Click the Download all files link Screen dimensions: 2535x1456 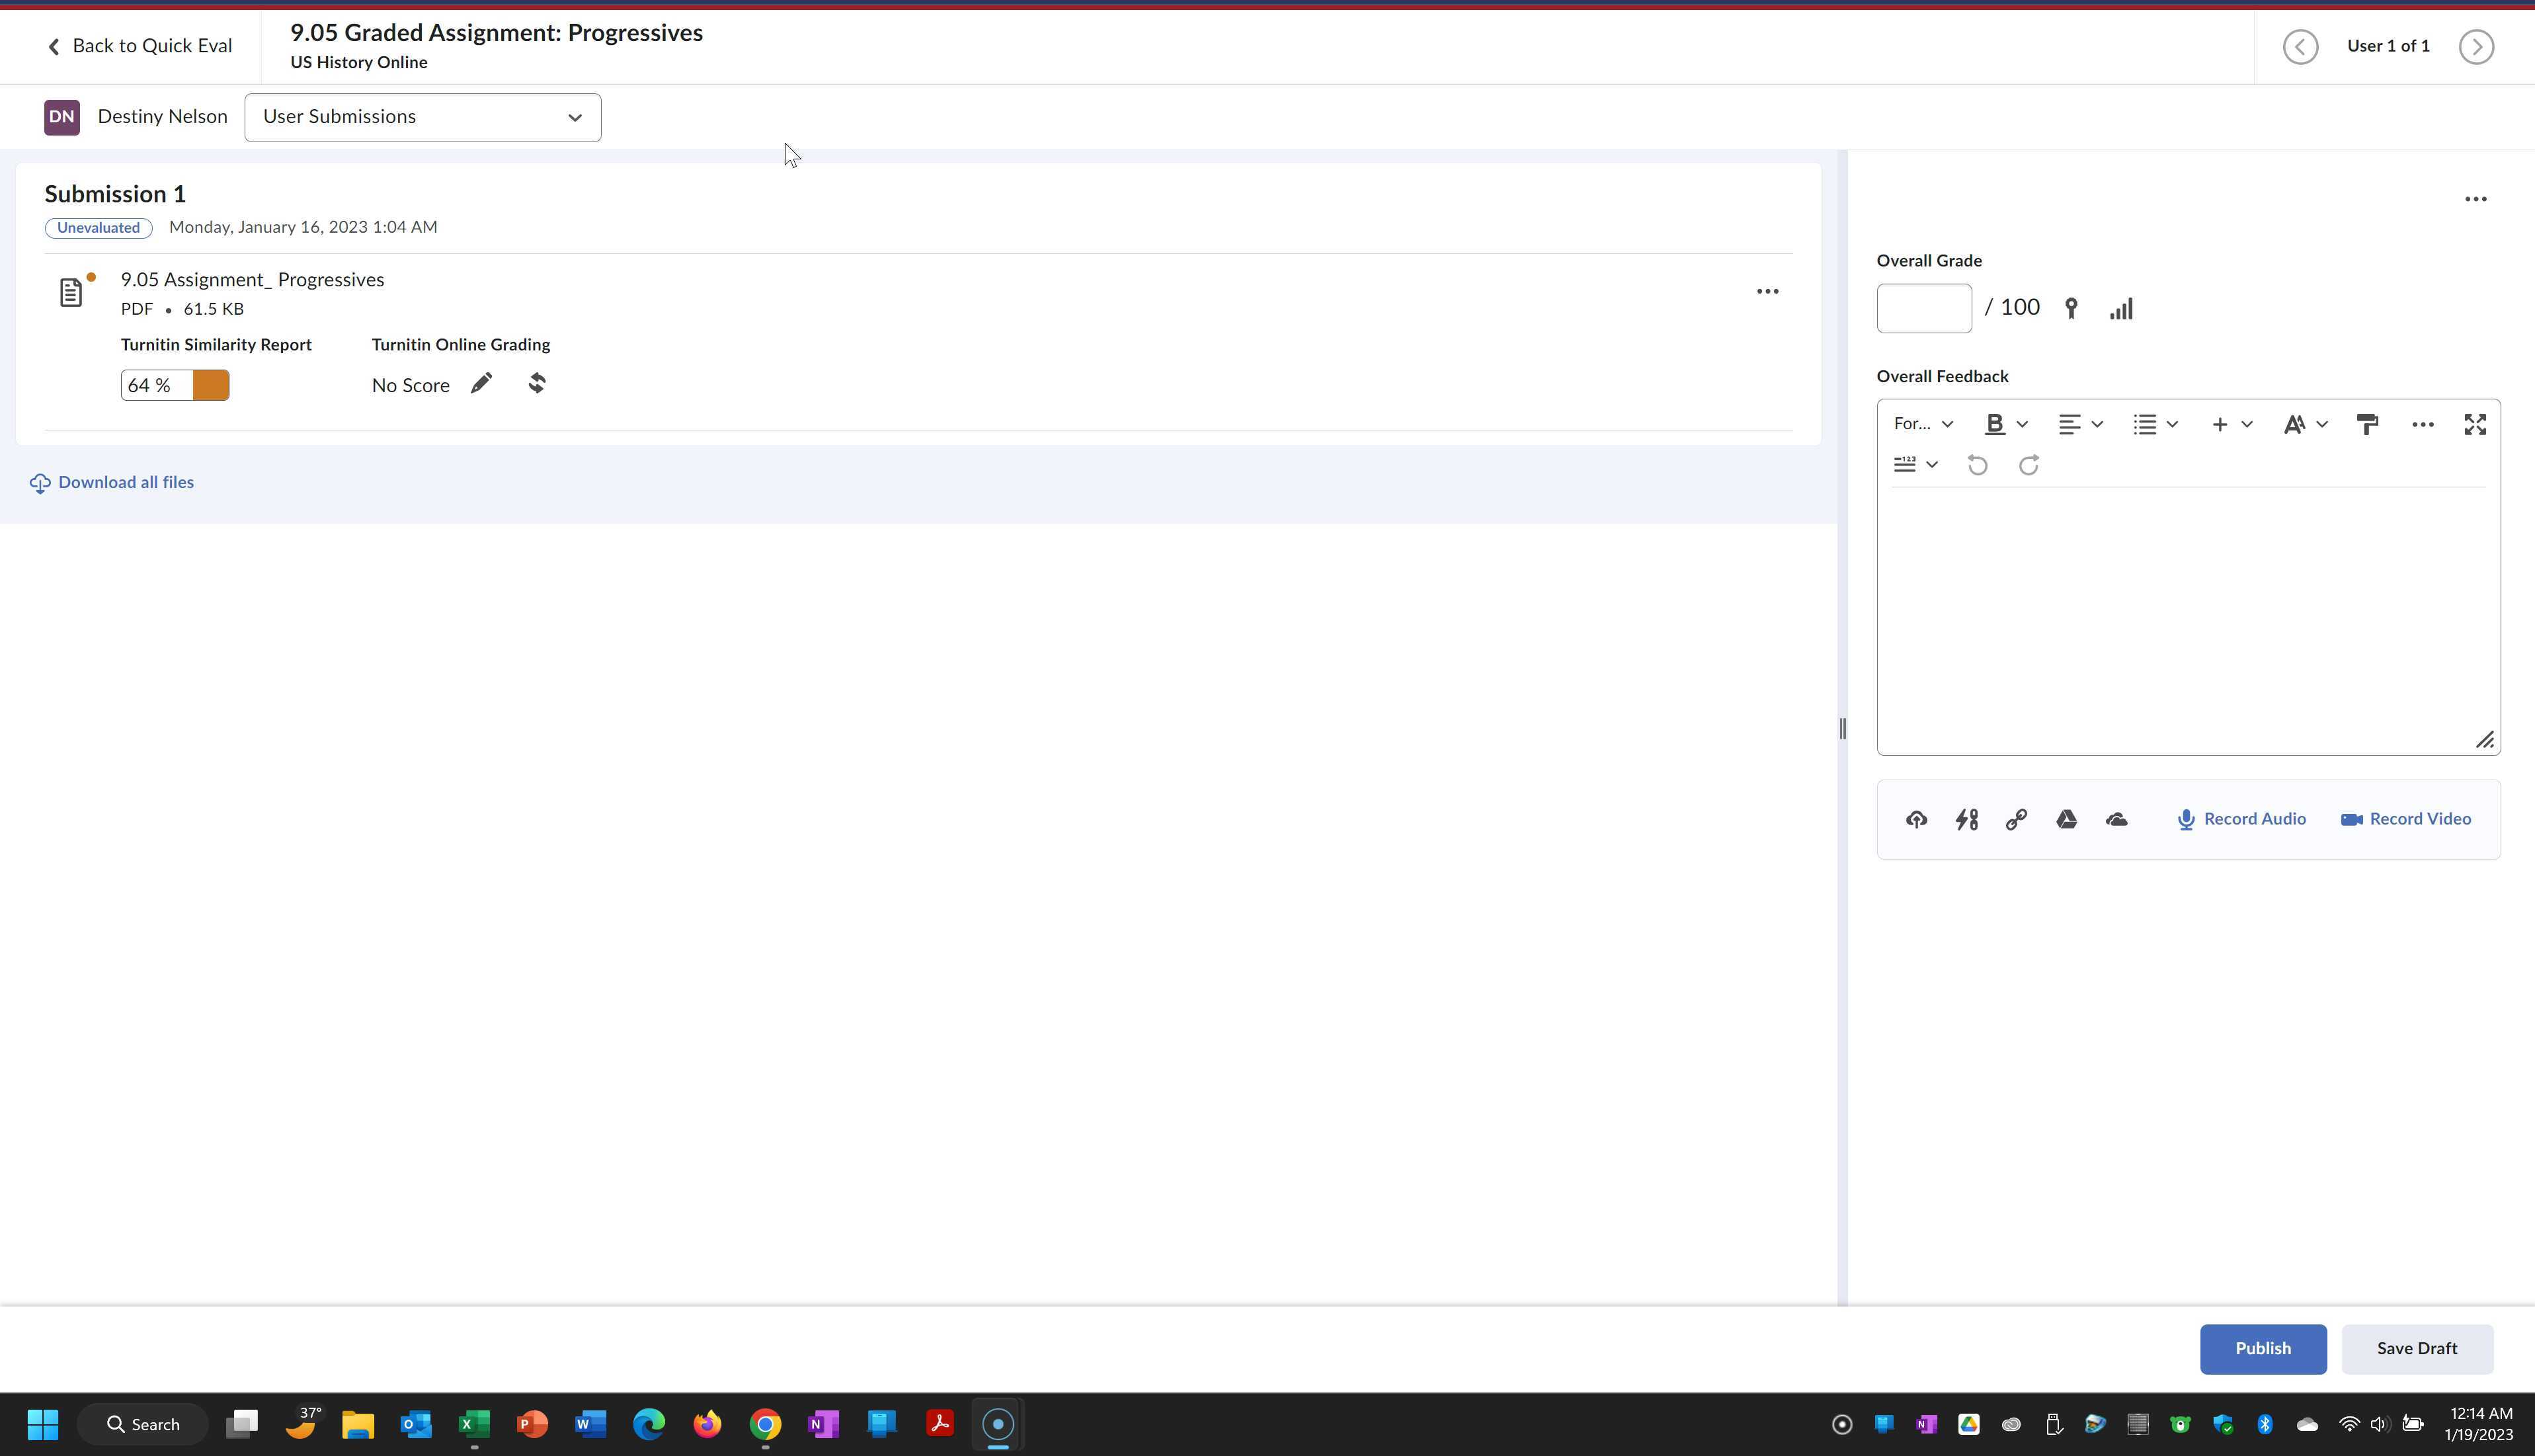125,483
